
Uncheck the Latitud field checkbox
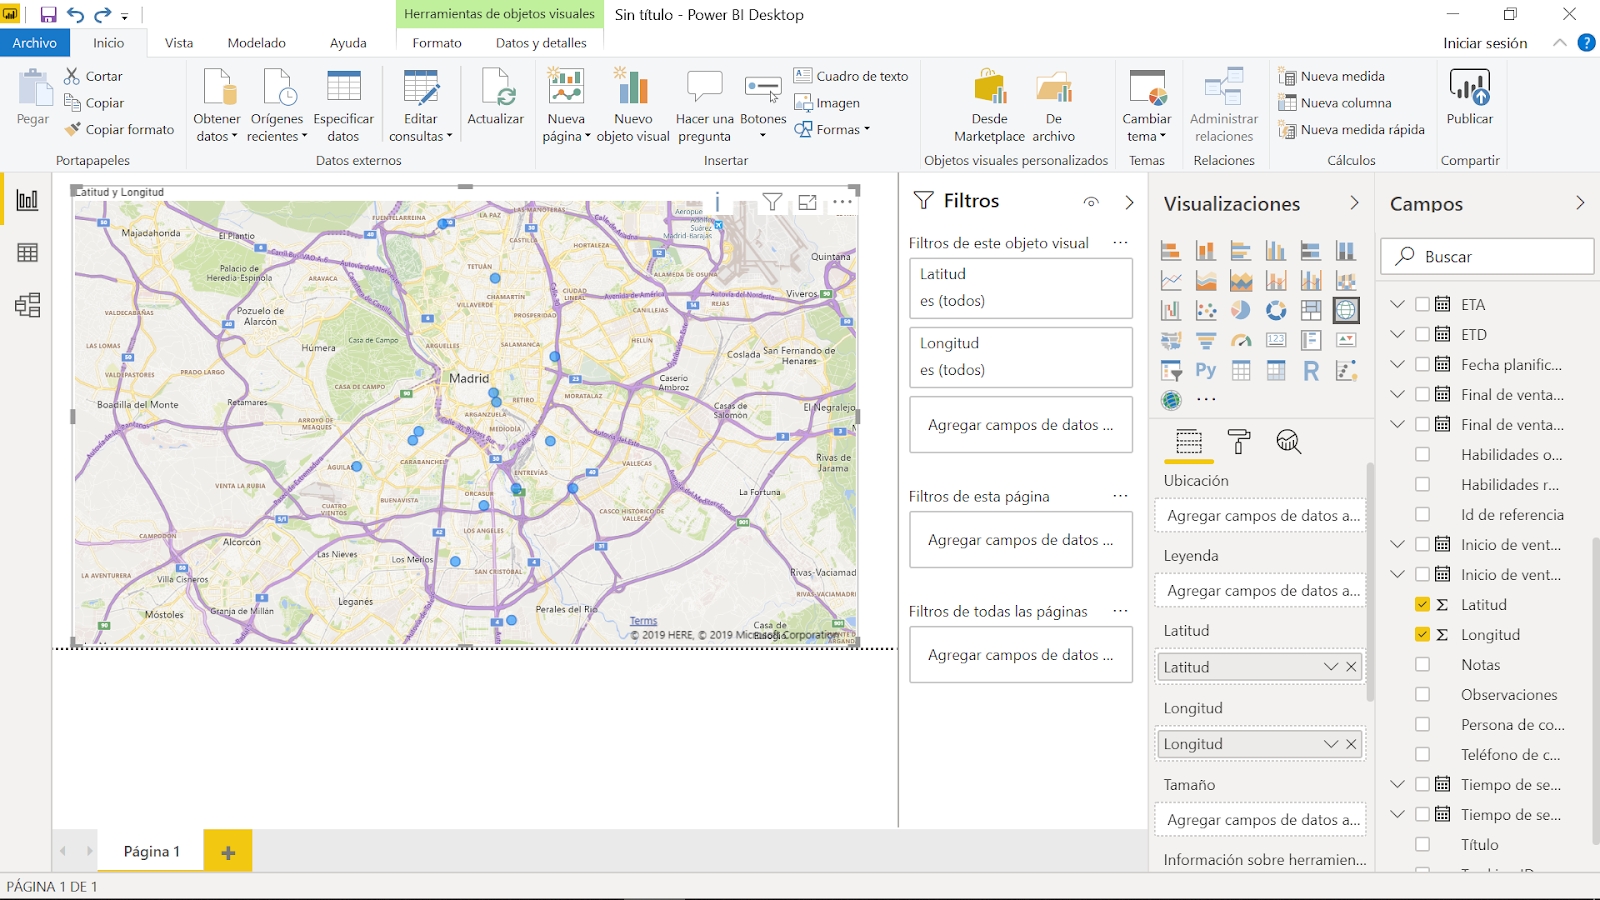pyautogui.click(x=1422, y=605)
